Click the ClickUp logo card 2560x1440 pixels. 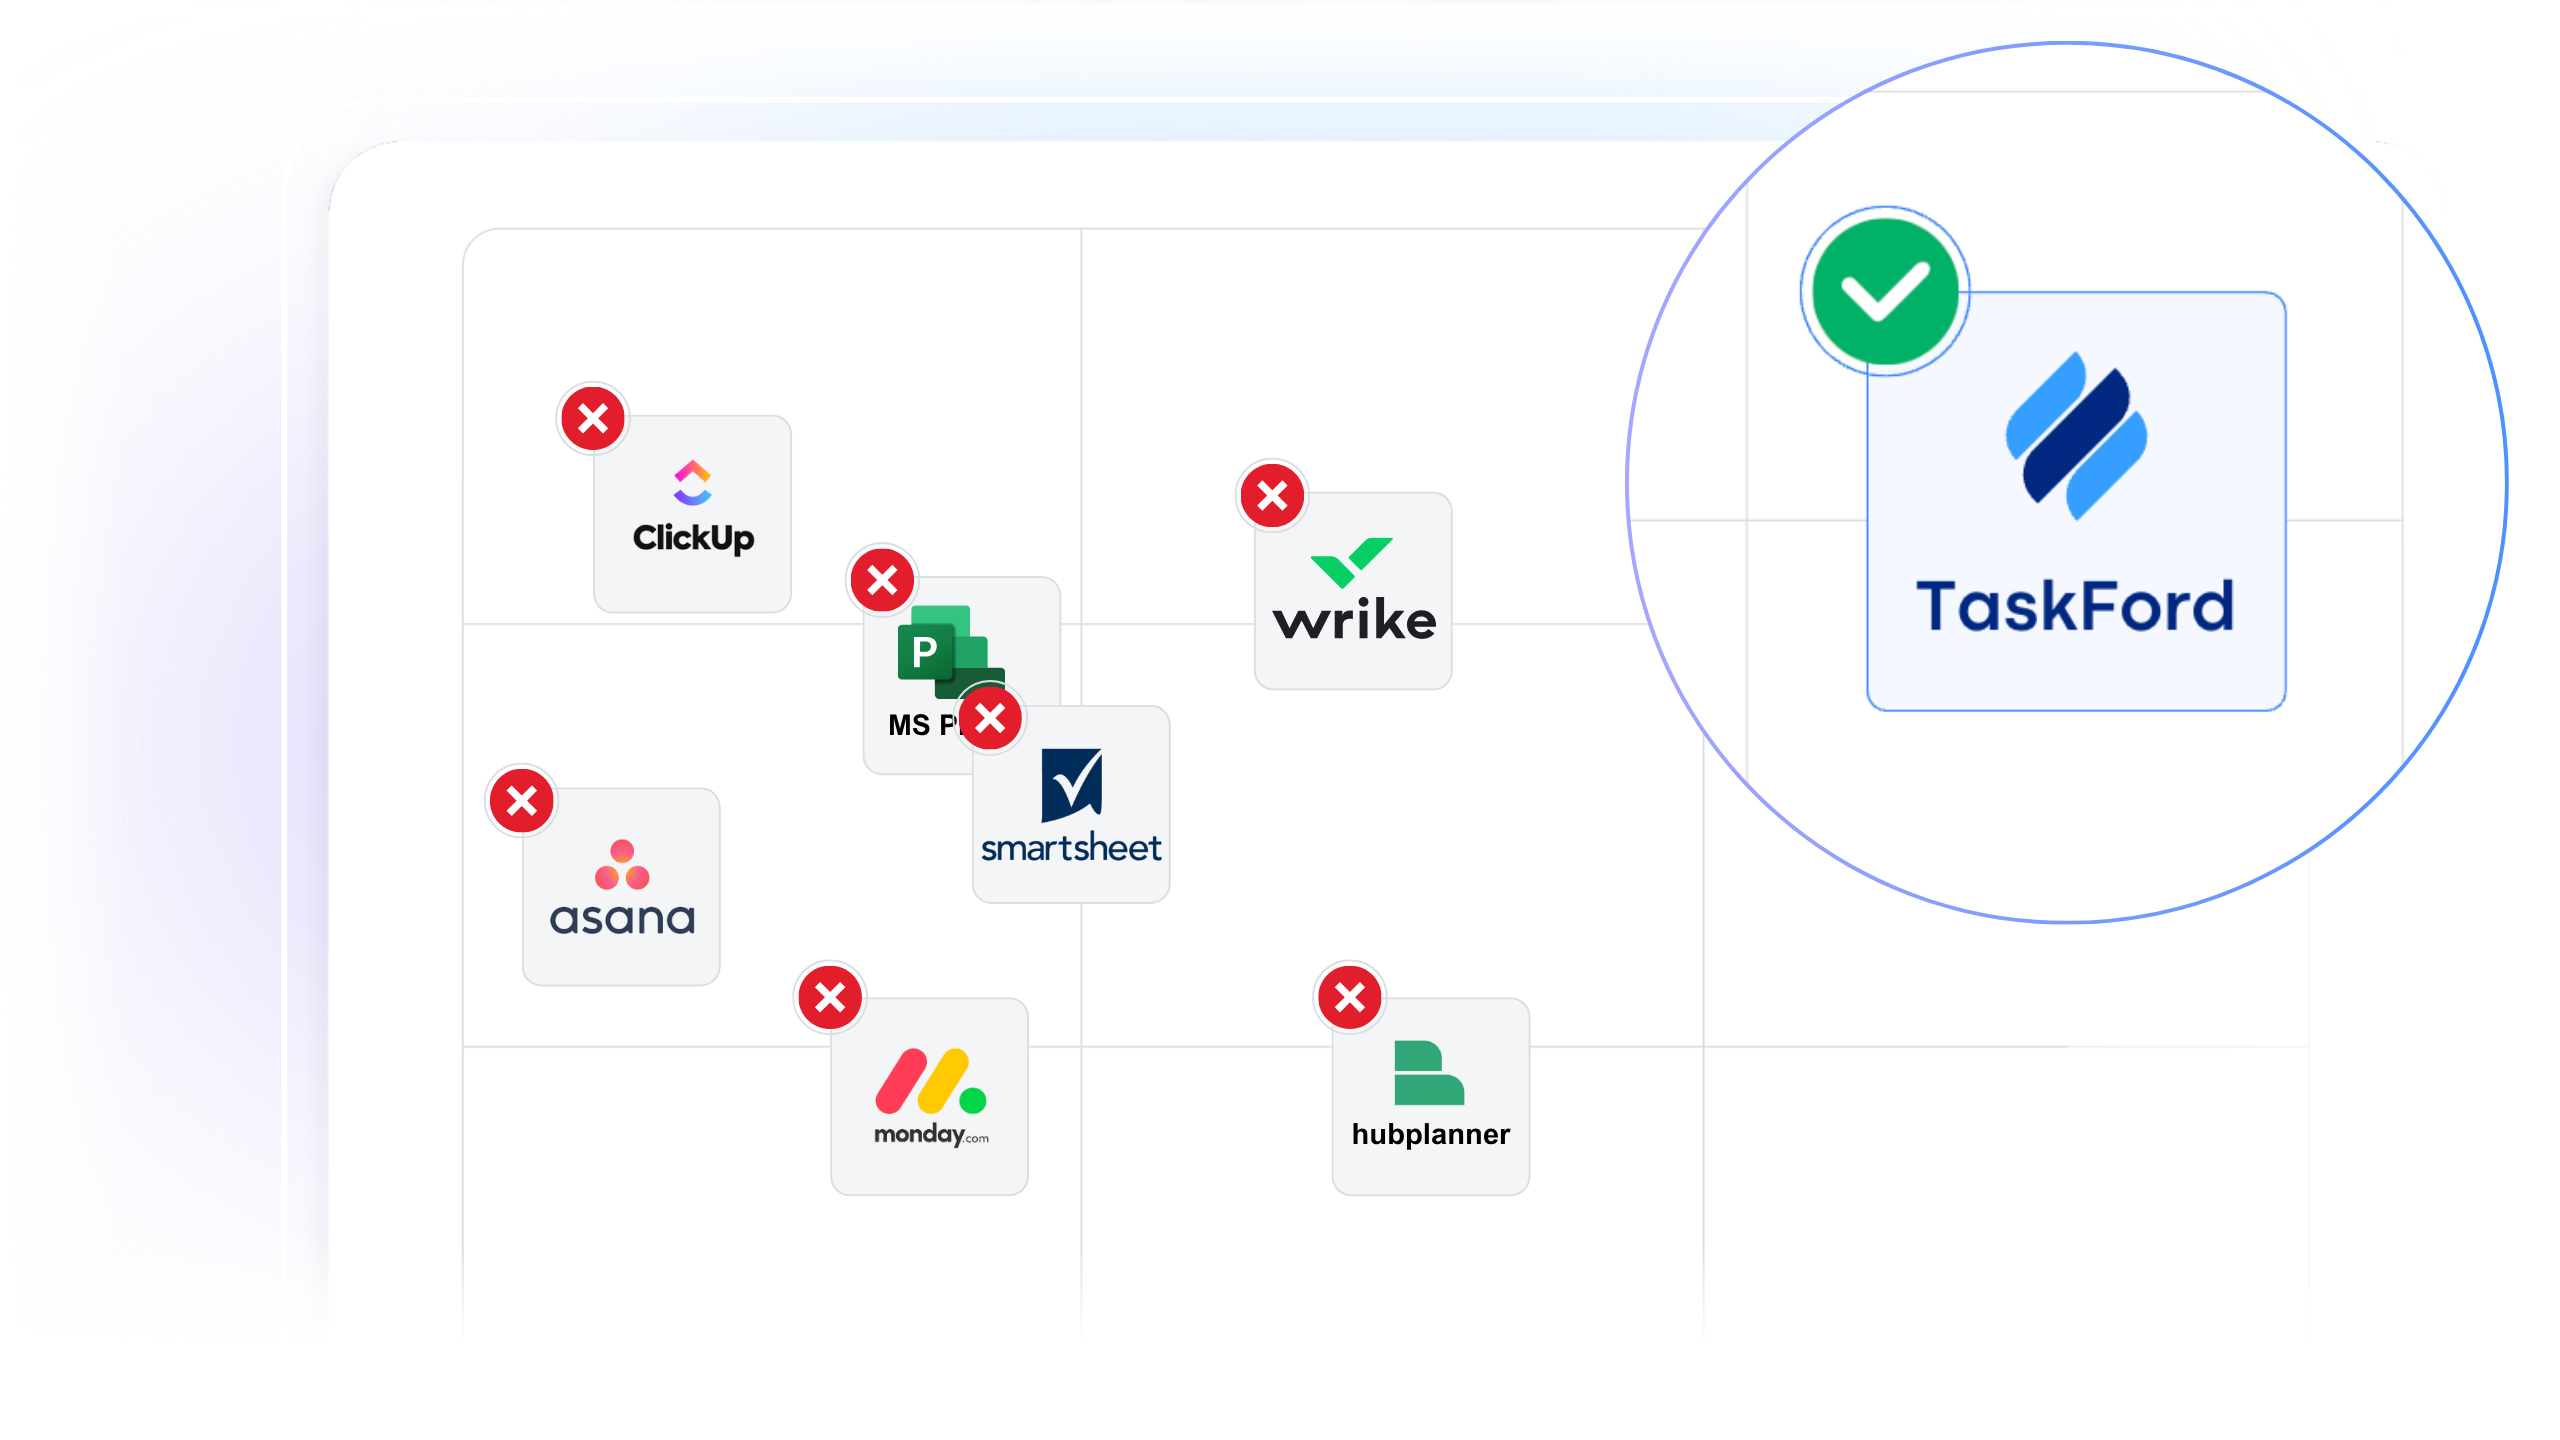[x=692, y=514]
